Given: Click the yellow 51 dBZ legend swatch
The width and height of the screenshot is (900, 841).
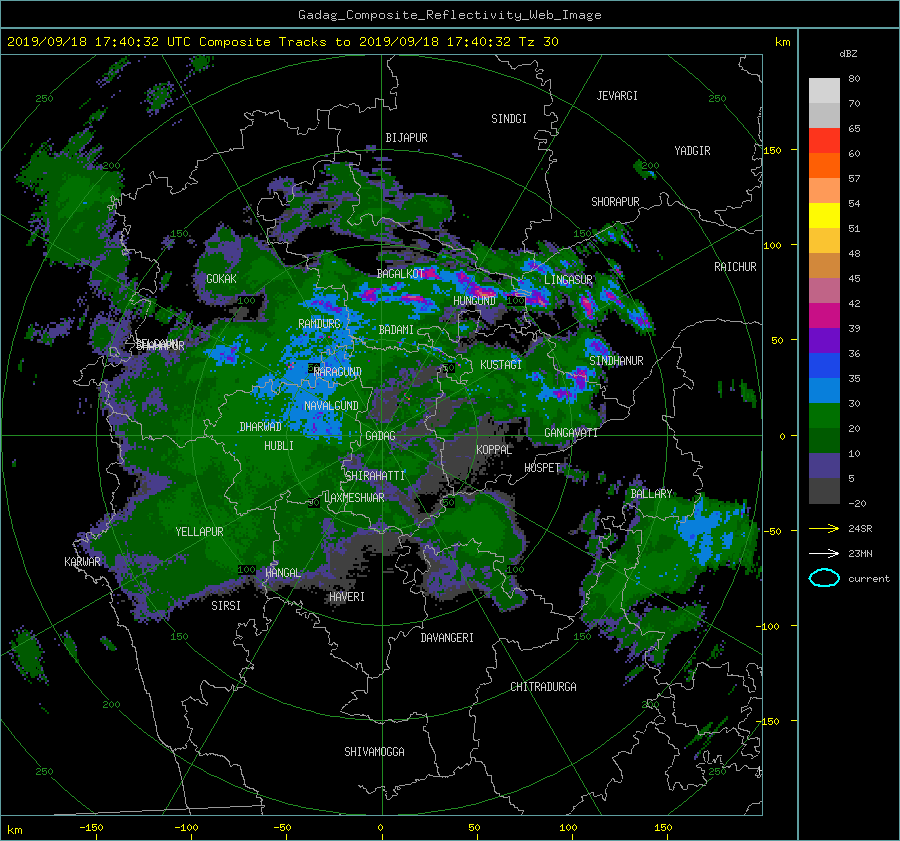Looking at the screenshot, I should 824,215.
